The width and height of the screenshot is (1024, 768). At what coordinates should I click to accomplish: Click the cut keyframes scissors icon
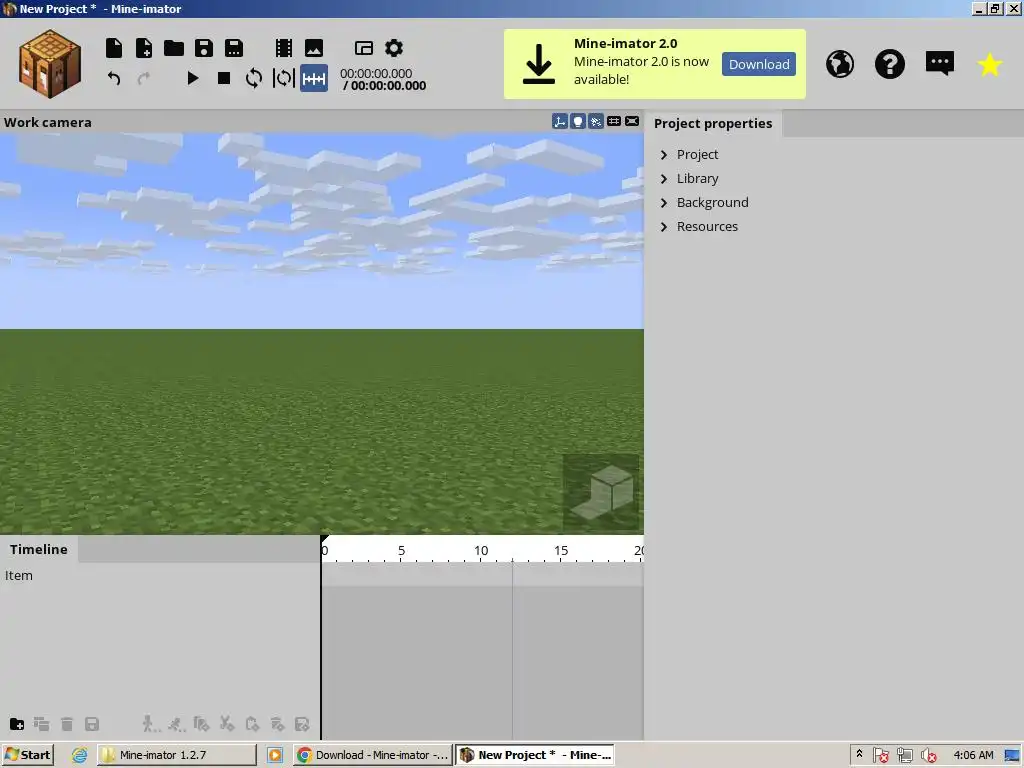pyautogui.click(x=227, y=724)
